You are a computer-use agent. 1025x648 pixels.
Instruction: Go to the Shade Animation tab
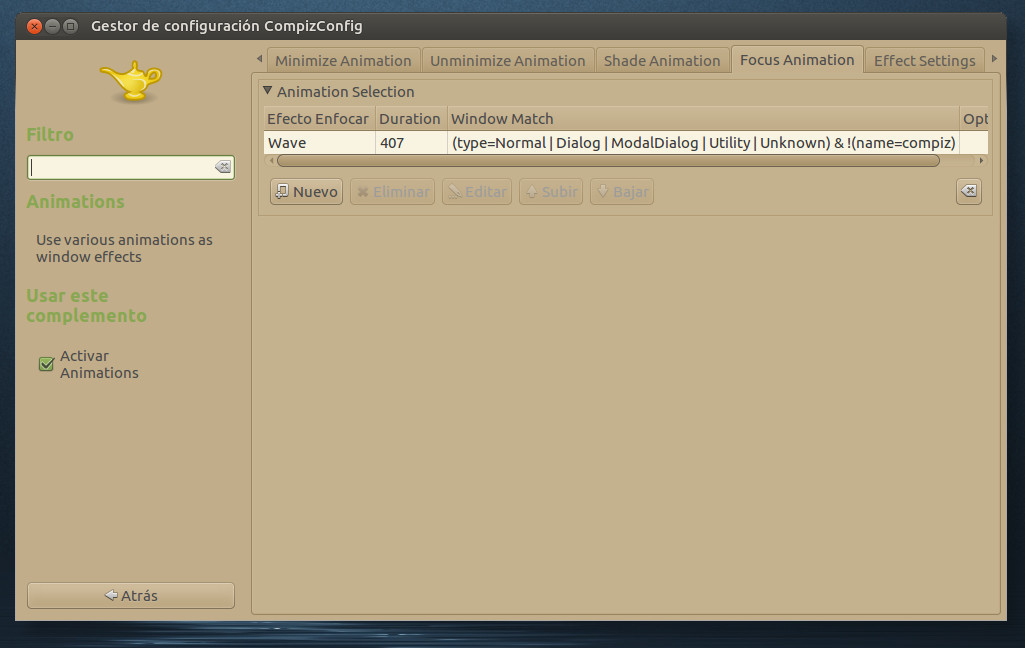pyautogui.click(x=662, y=61)
